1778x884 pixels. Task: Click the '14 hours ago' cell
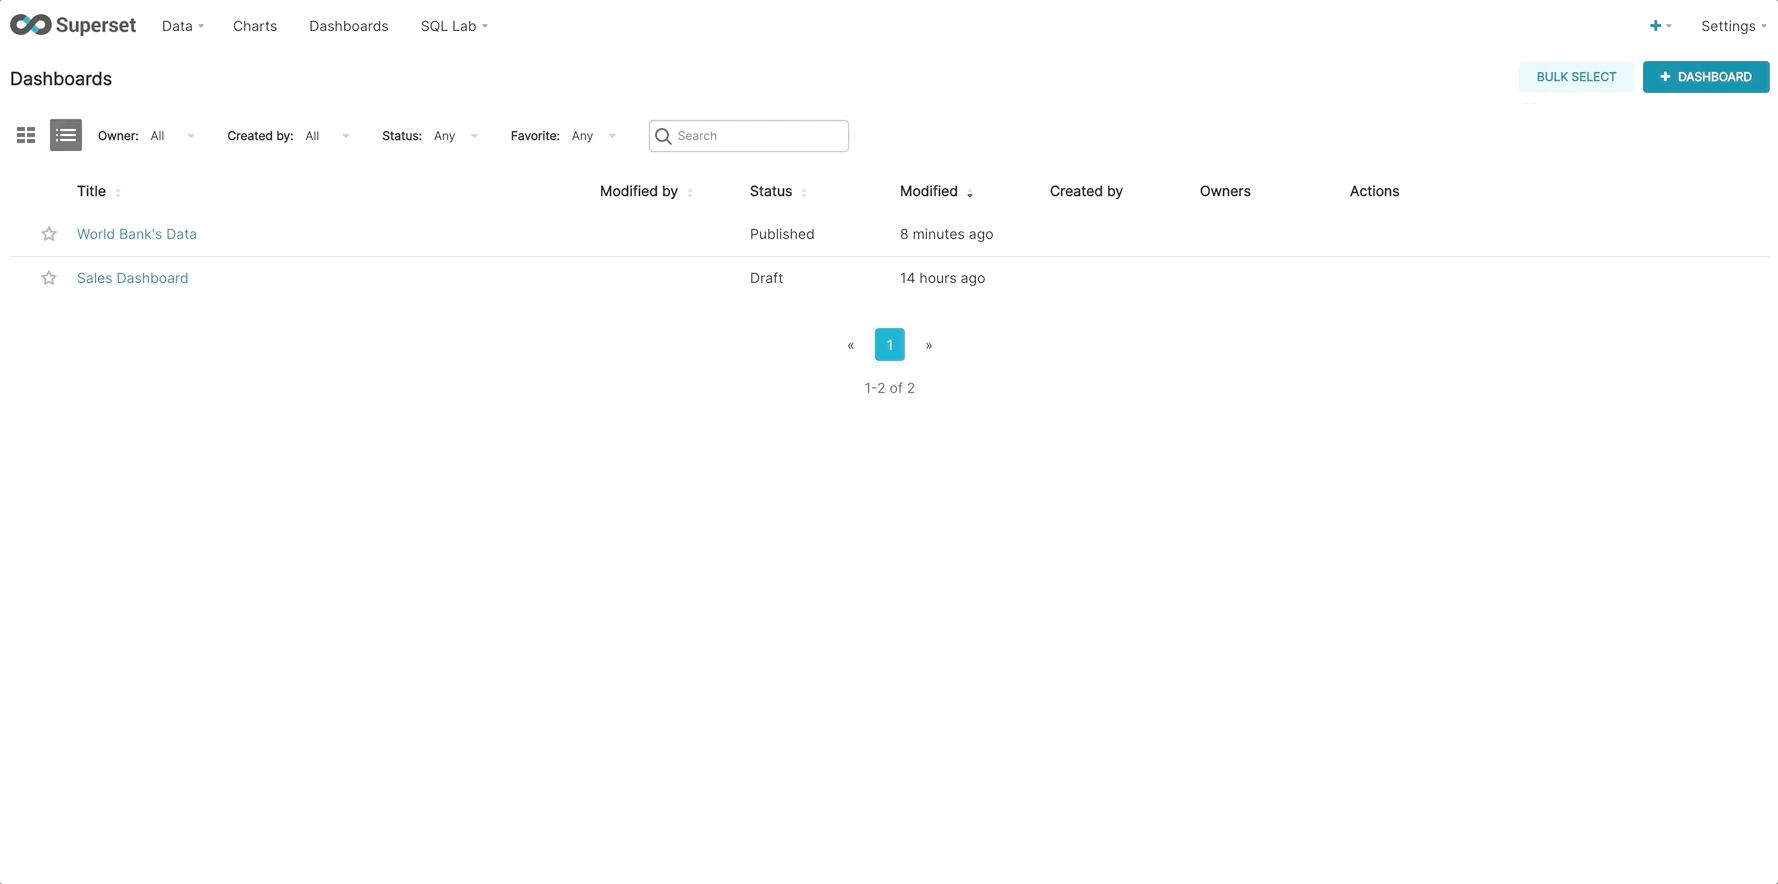pyautogui.click(x=942, y=278)
